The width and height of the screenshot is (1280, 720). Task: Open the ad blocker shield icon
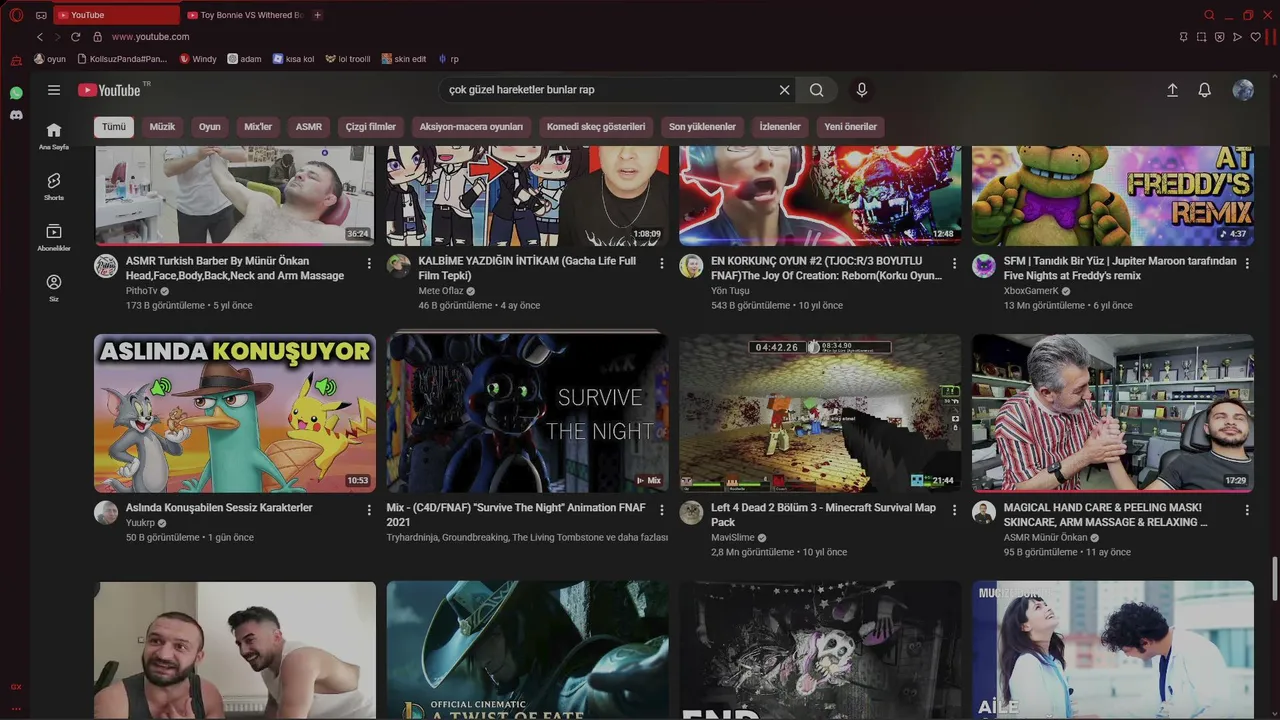[1219, 37]
